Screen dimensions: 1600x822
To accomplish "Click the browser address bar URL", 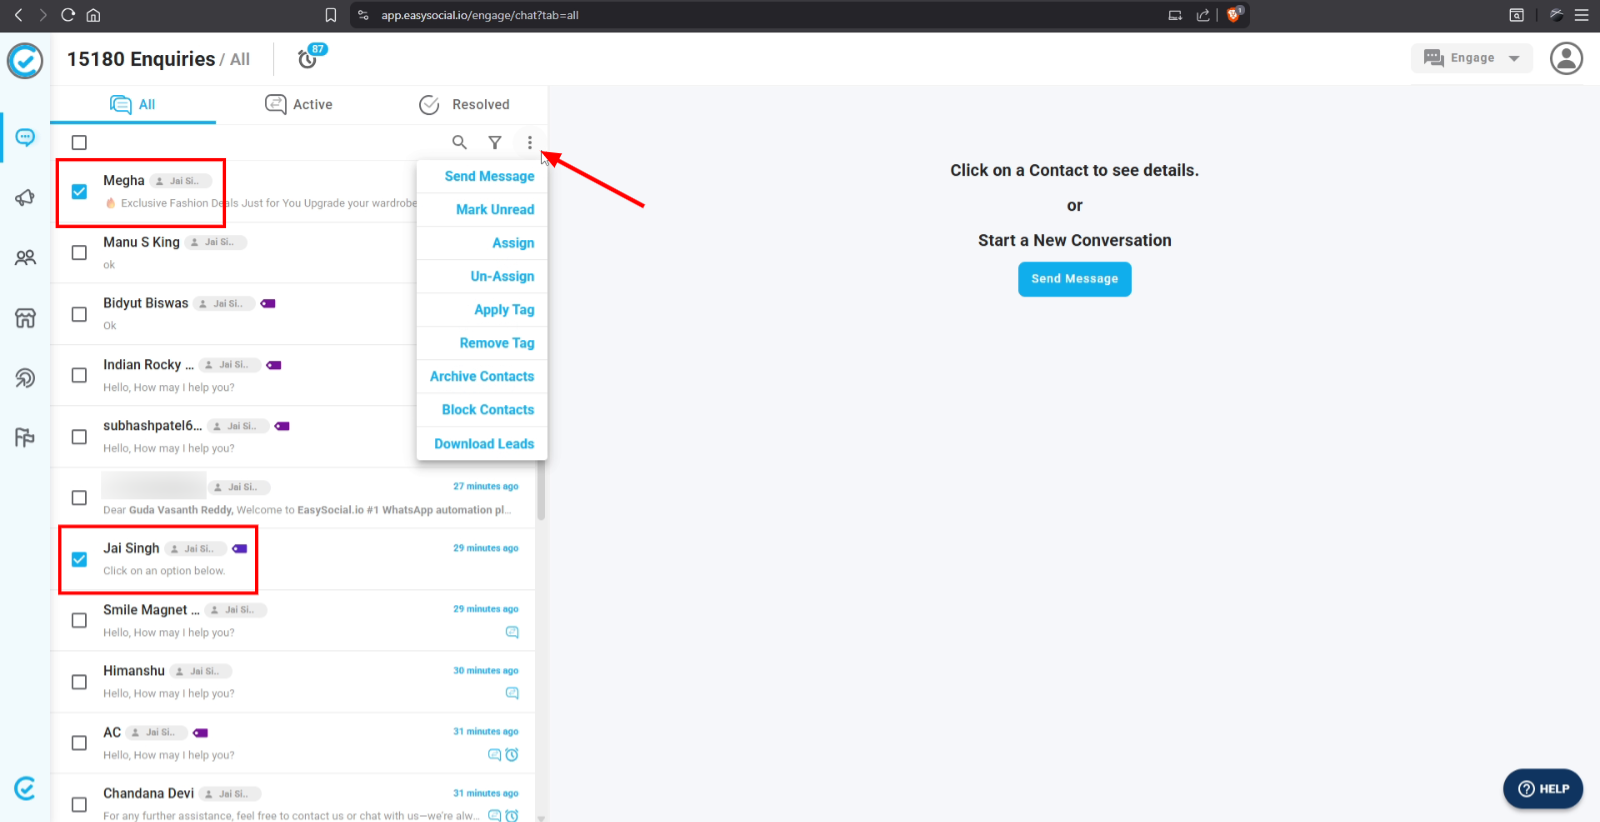I will (480, 15).
